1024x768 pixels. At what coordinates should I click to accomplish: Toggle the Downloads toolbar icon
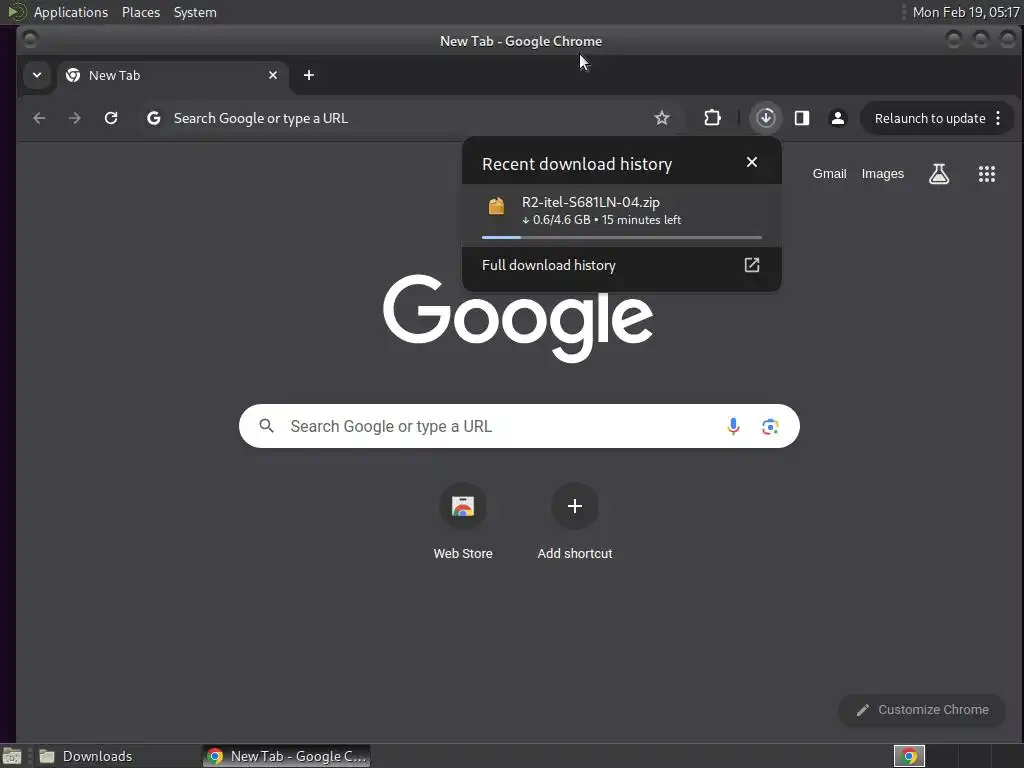click(x=766, y=118)
